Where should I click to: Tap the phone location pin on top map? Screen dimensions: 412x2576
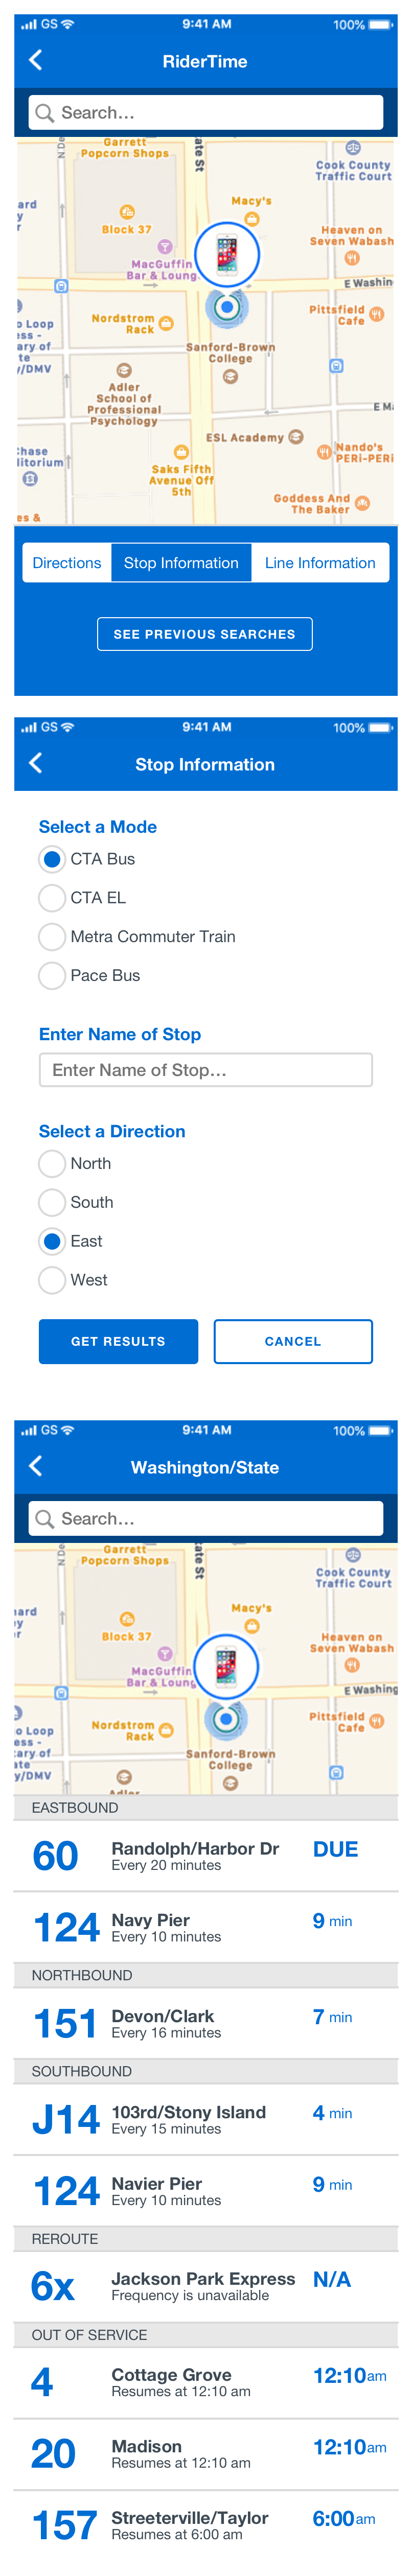click(227, 253)
